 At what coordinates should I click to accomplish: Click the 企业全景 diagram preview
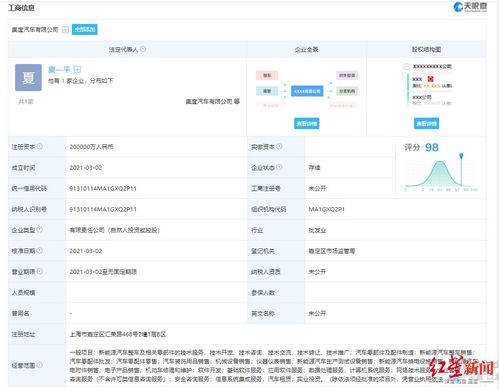(x=307, y=90)
